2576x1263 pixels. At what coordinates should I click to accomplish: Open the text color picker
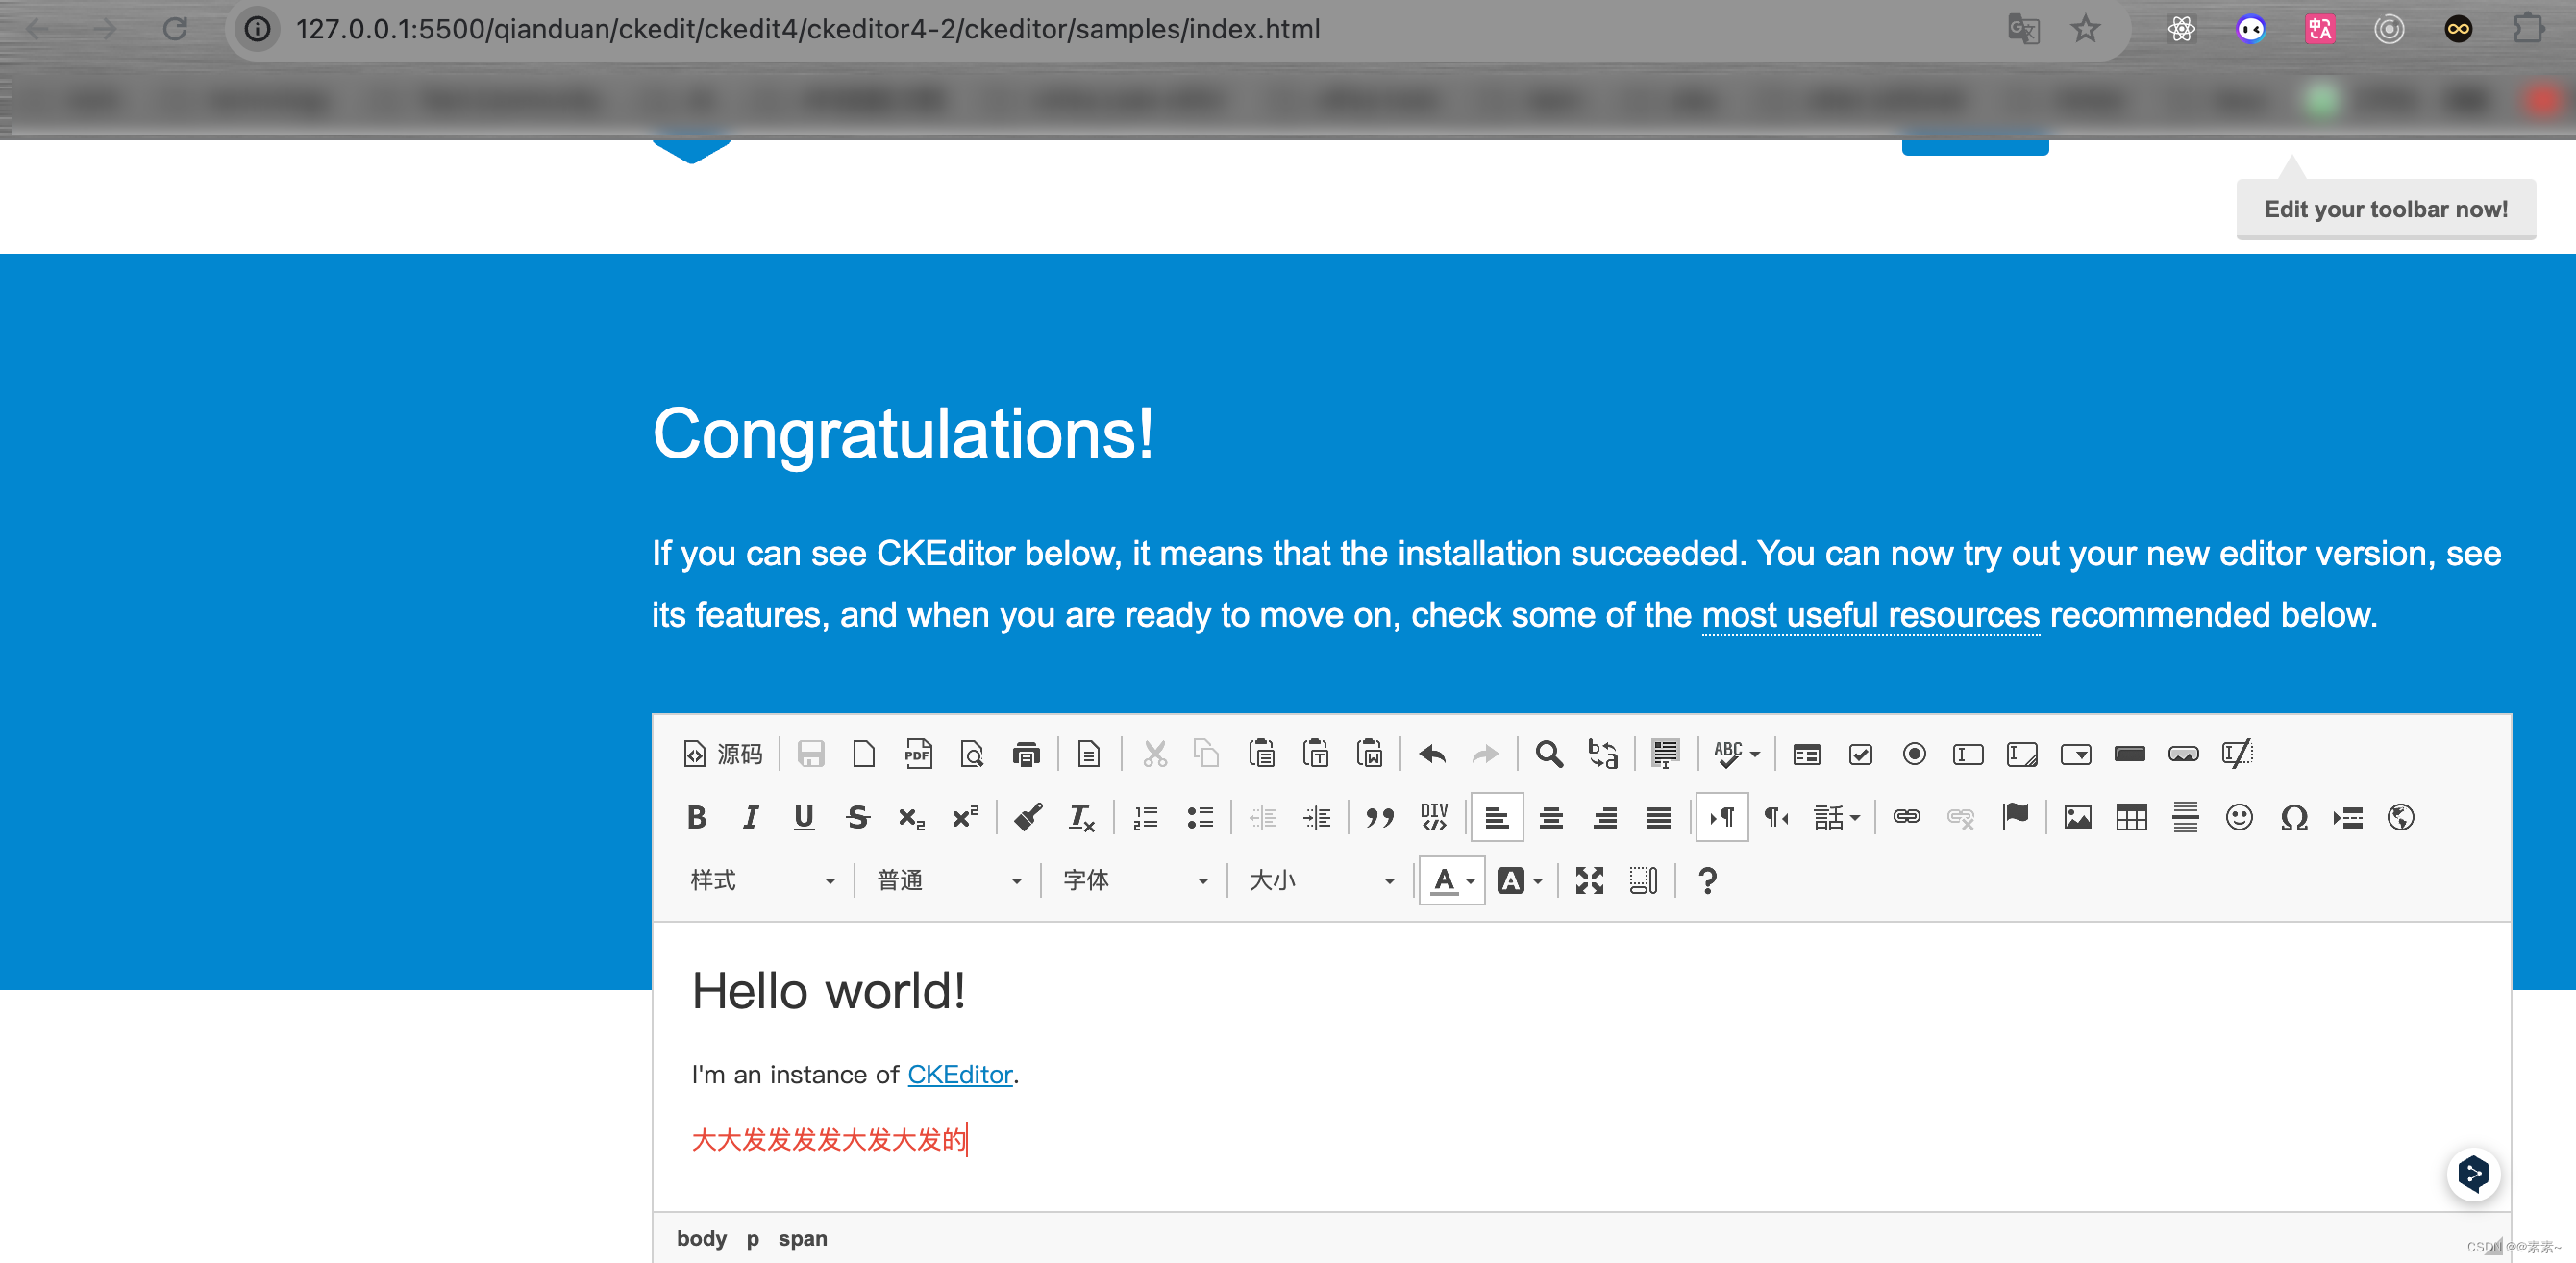coord(1451,881)
